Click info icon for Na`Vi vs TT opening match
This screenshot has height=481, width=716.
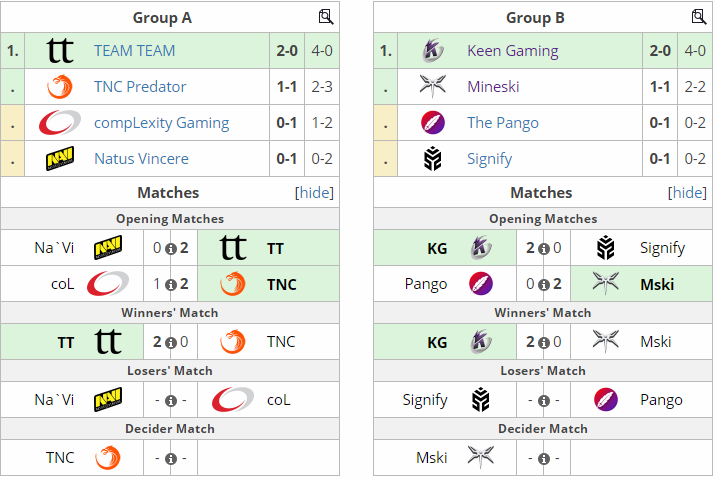(171, 249)
